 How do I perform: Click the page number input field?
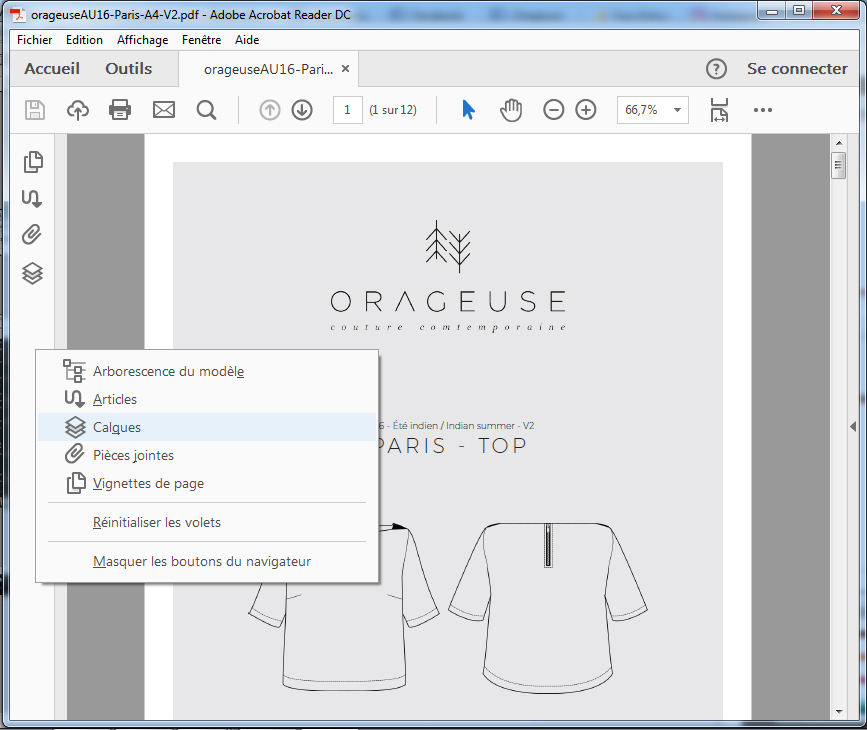coord(347,110)
